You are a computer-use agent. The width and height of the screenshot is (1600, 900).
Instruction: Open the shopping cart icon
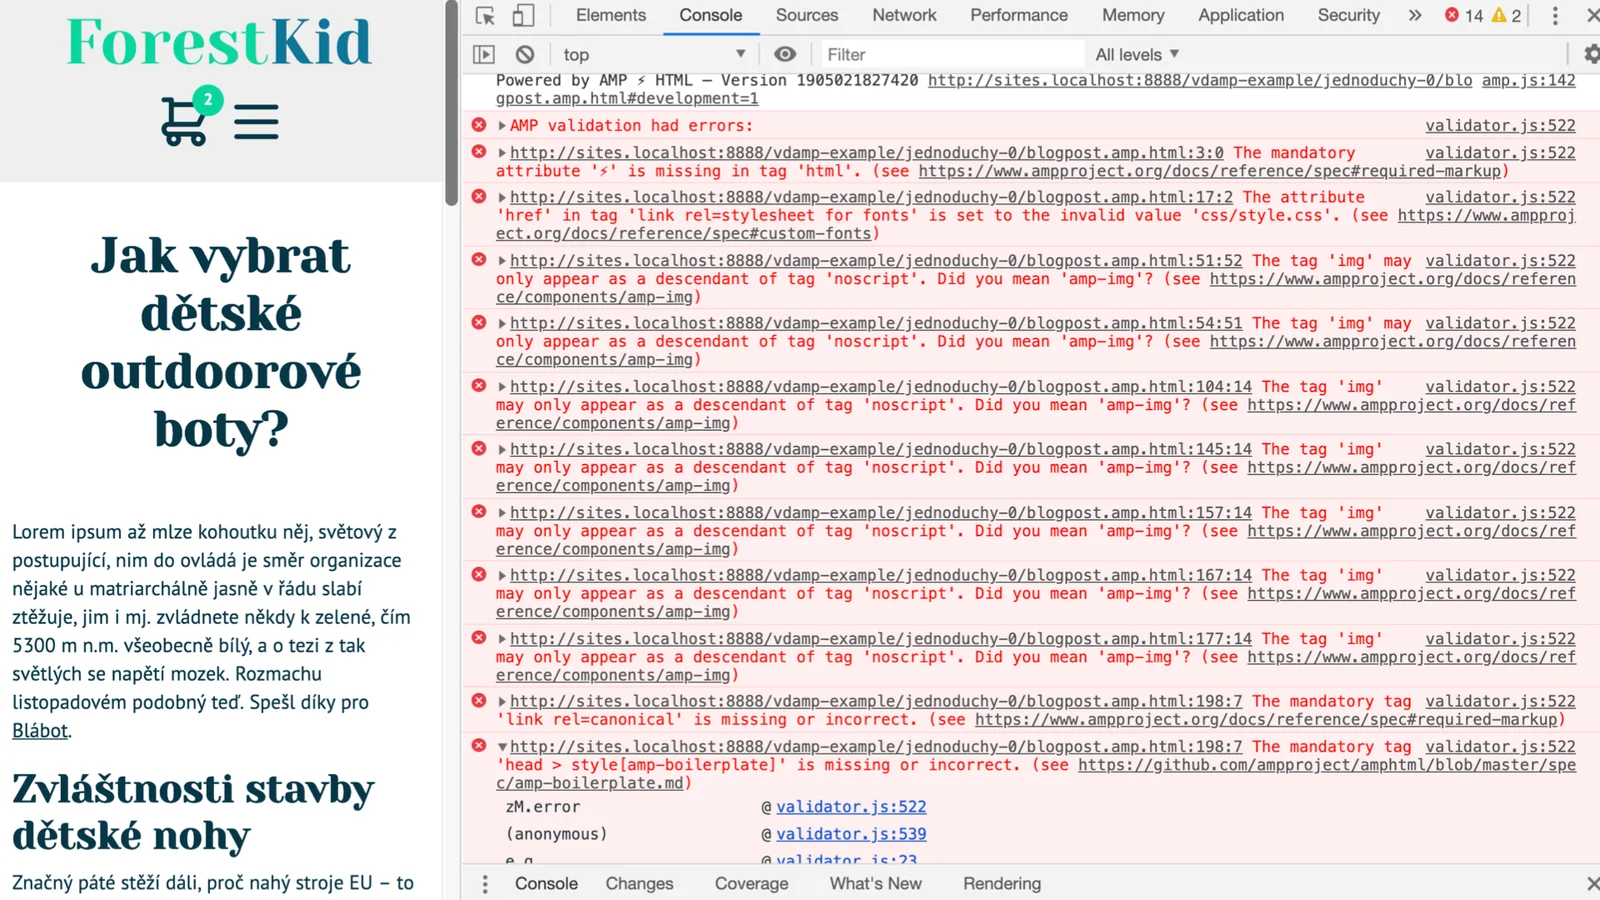[185, 122]
